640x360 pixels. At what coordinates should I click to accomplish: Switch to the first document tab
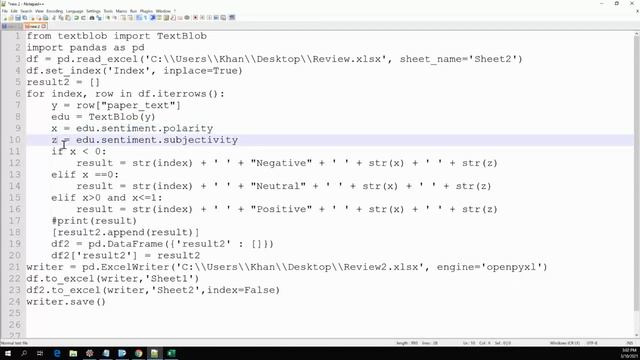11,26
